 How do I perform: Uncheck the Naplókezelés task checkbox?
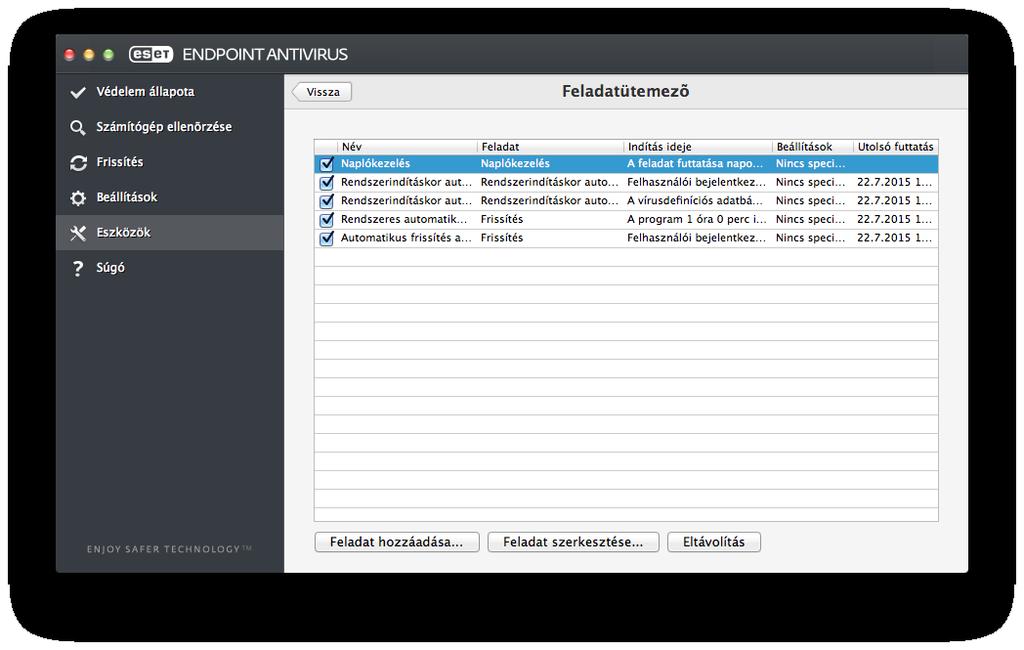(x=327, y=165)
